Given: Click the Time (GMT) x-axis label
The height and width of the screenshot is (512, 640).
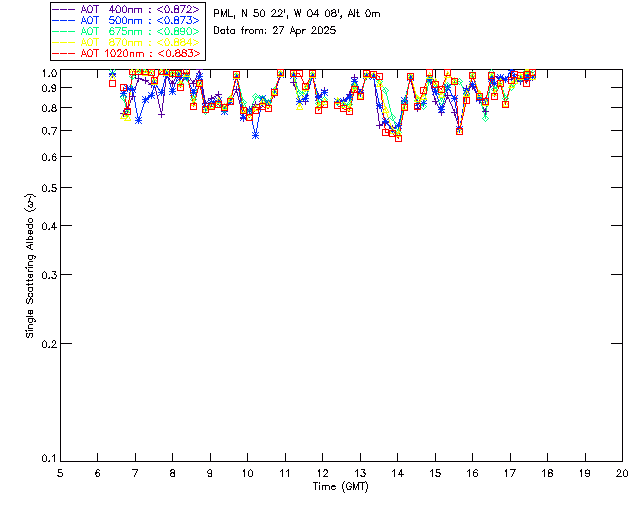Looking at the screenshot, I should (x=341, y=486).
